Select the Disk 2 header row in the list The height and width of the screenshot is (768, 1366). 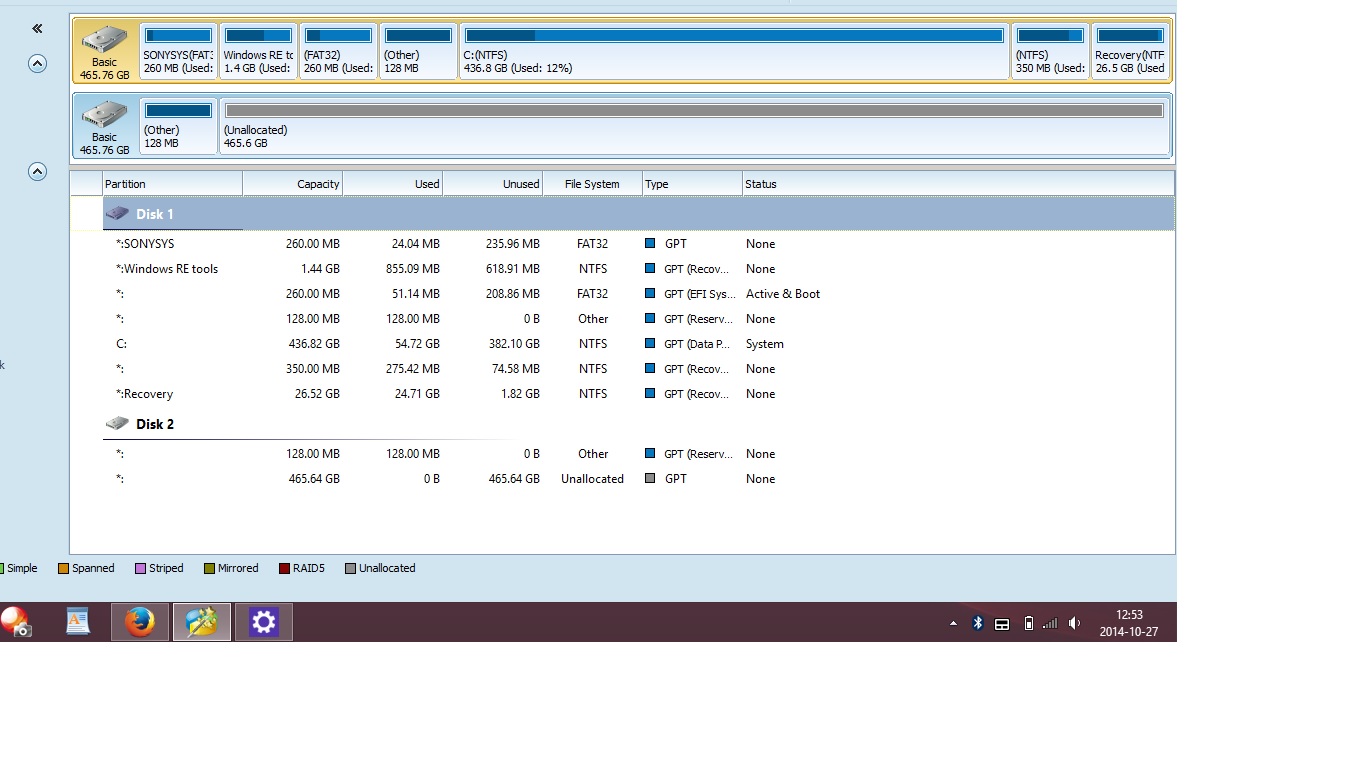pos(638,424)
